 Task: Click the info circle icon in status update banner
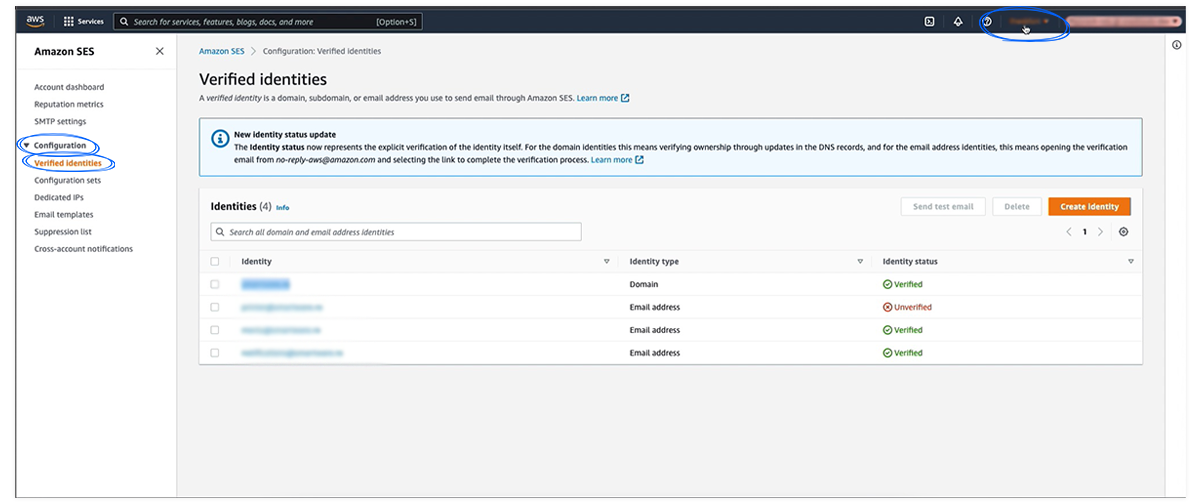[219, 138]
